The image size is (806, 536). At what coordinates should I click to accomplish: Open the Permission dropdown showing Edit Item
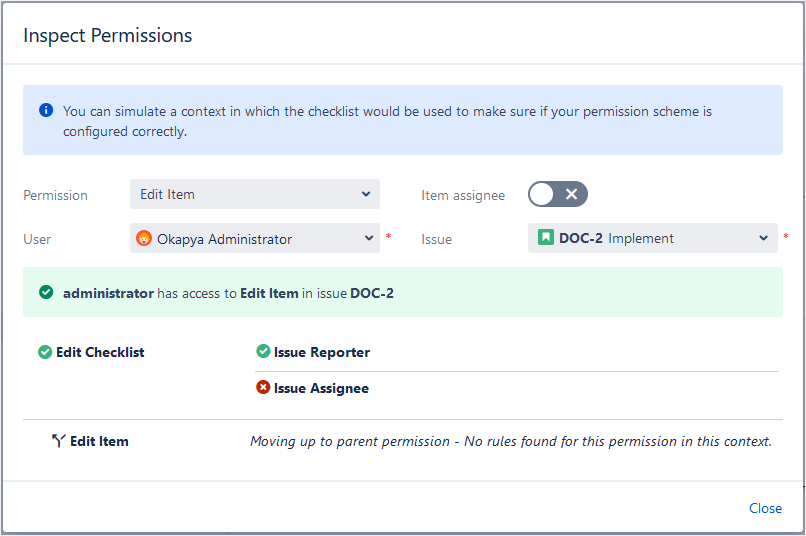[x=254, y=194]
